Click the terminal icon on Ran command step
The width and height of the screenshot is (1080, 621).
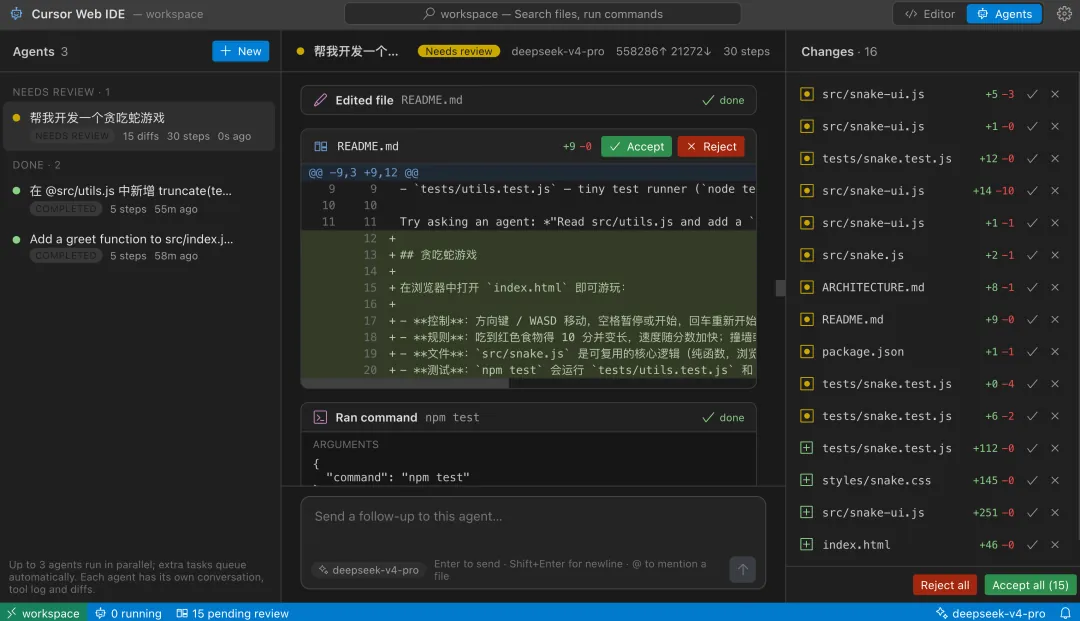pos(320,417)
